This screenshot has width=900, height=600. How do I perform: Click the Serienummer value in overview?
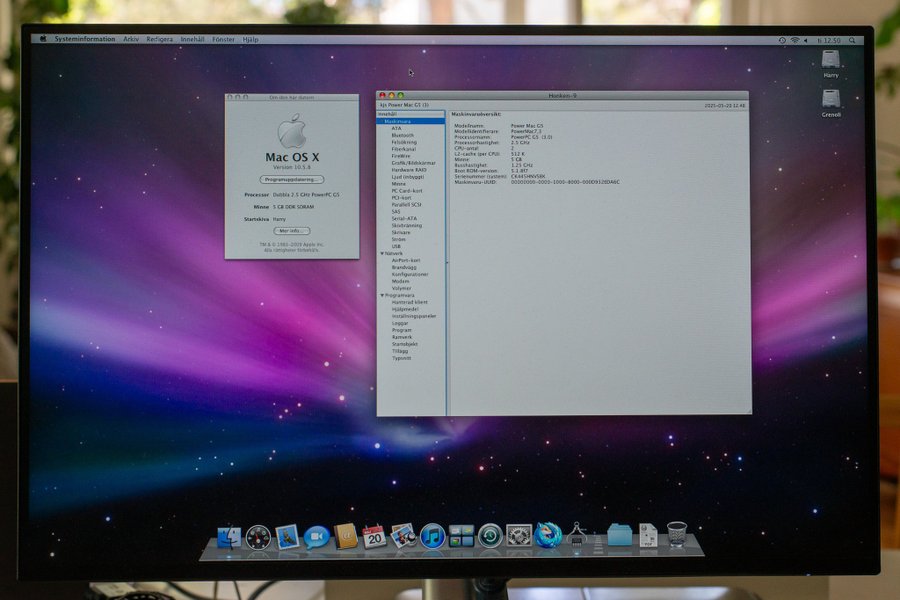click(x=528, y=176)
